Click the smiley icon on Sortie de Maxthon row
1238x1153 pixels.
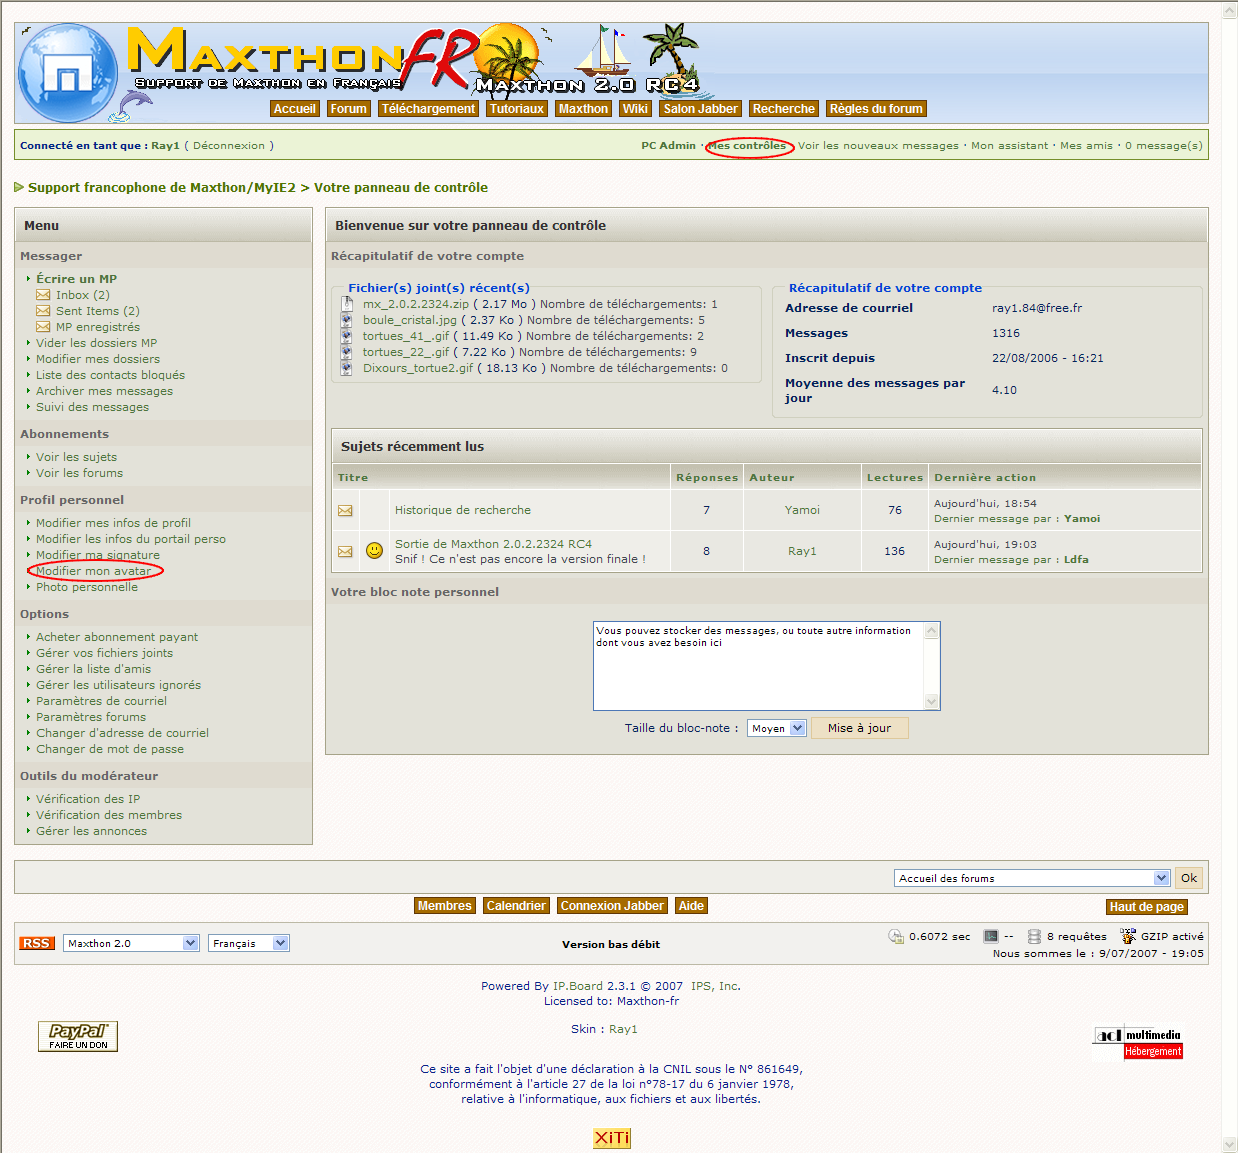(374, 551)
